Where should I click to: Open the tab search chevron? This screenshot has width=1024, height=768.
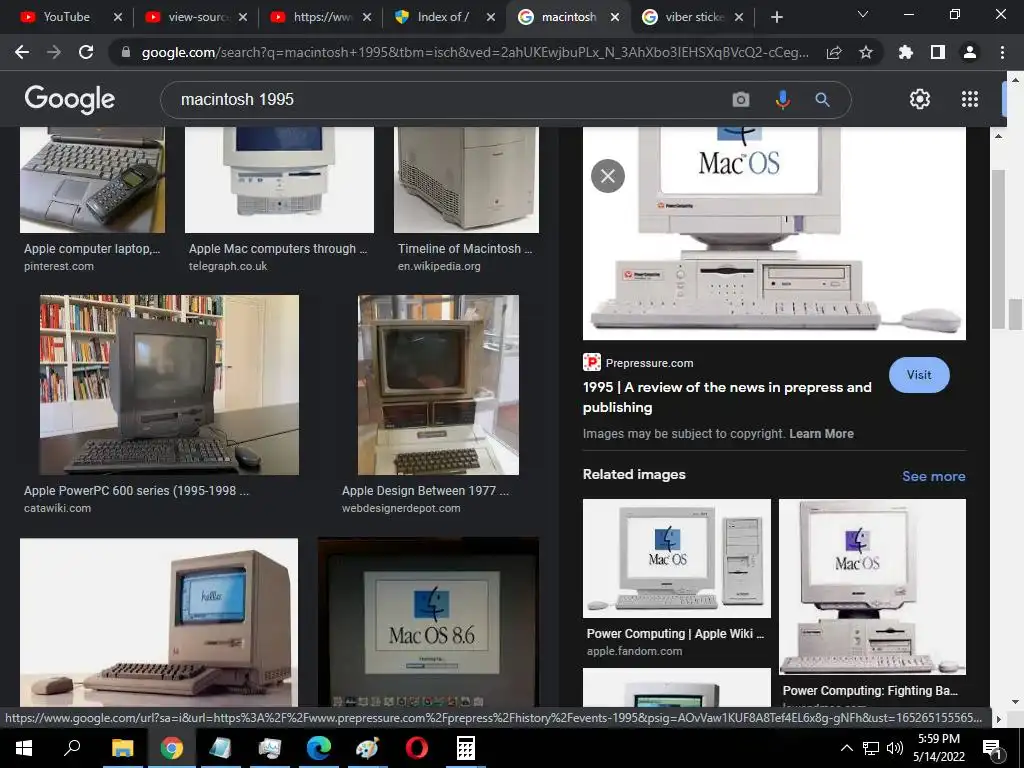pyautogui.click(x=863, y=14)
